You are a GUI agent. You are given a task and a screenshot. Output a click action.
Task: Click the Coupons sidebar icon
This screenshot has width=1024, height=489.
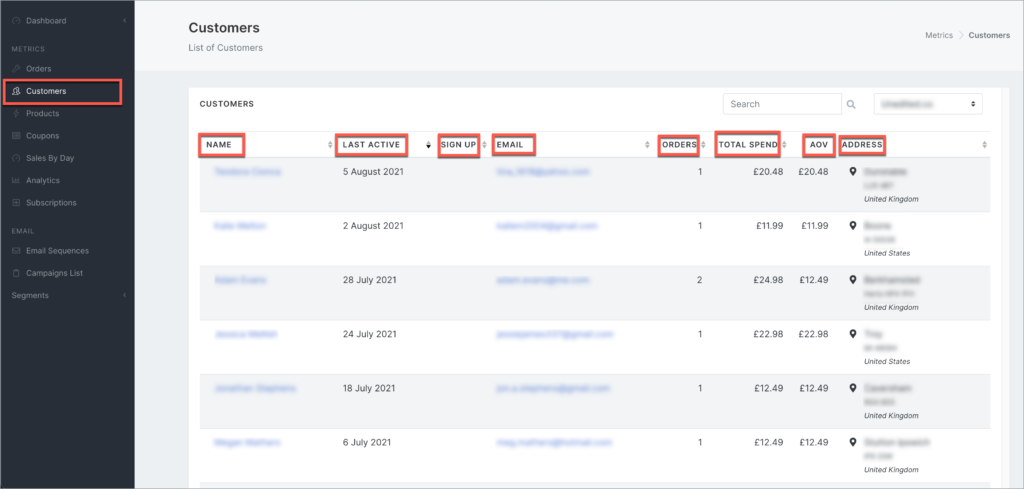tap(16, 136)
